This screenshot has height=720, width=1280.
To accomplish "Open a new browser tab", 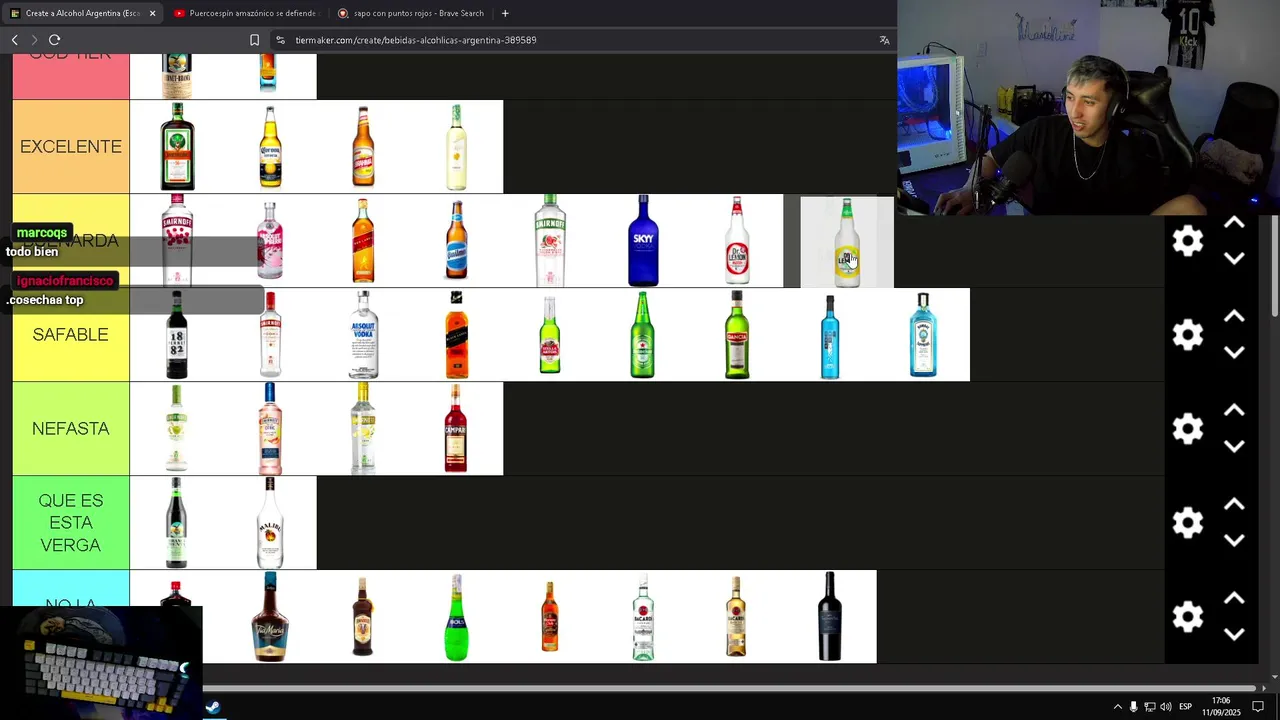I will [505, 13].
